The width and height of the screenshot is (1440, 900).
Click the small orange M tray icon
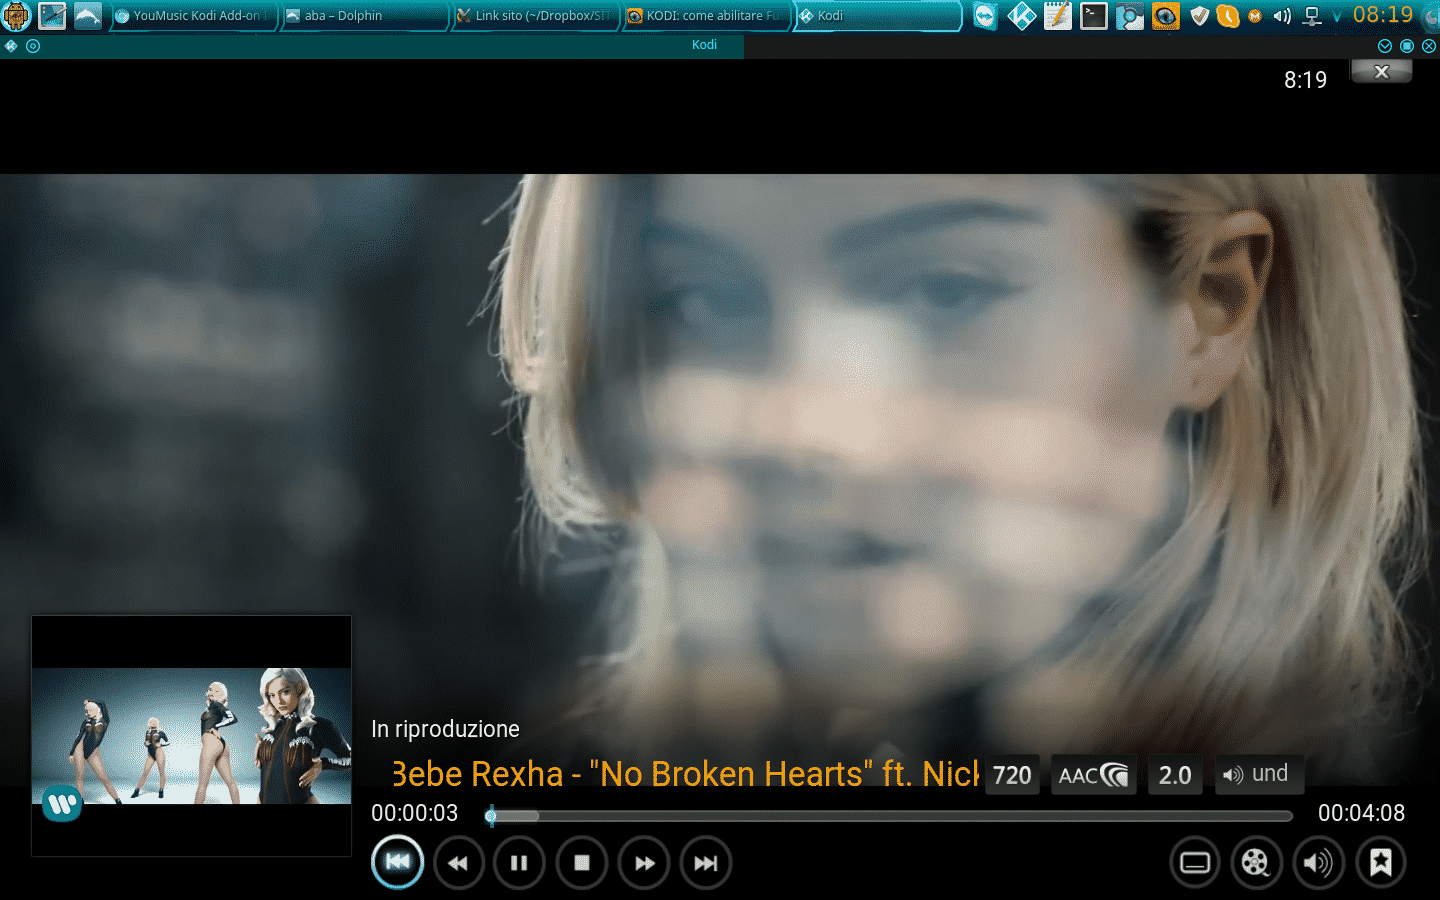(1254, 16)
